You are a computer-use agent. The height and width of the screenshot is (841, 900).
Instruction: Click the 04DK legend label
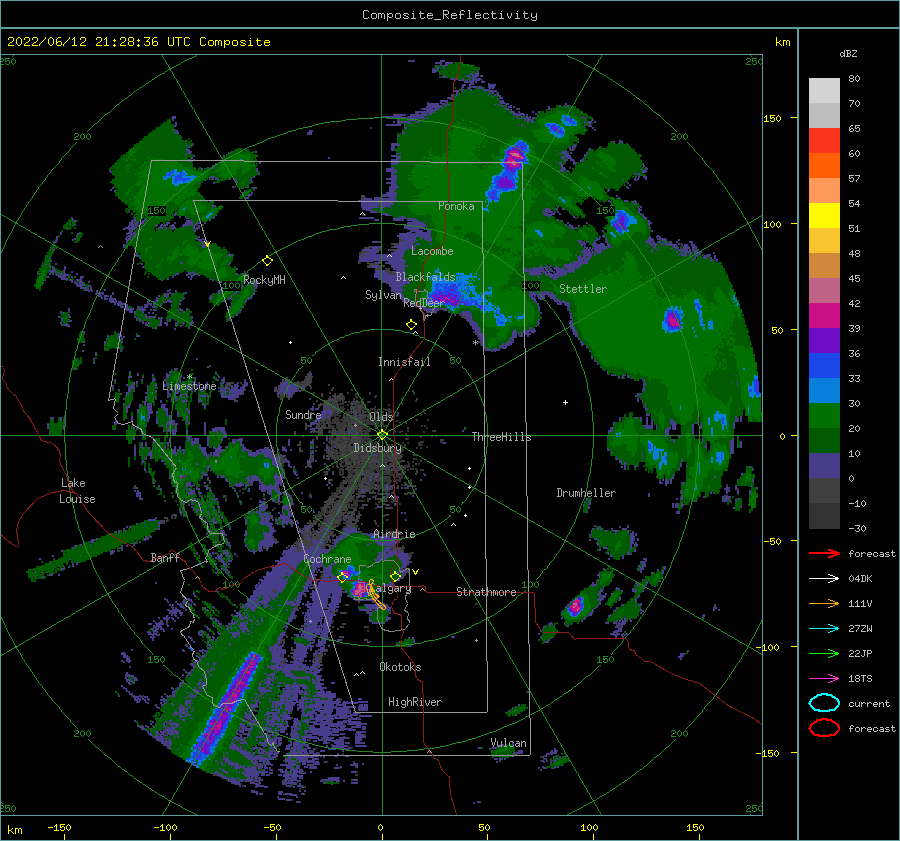click(x=860, y=579)
